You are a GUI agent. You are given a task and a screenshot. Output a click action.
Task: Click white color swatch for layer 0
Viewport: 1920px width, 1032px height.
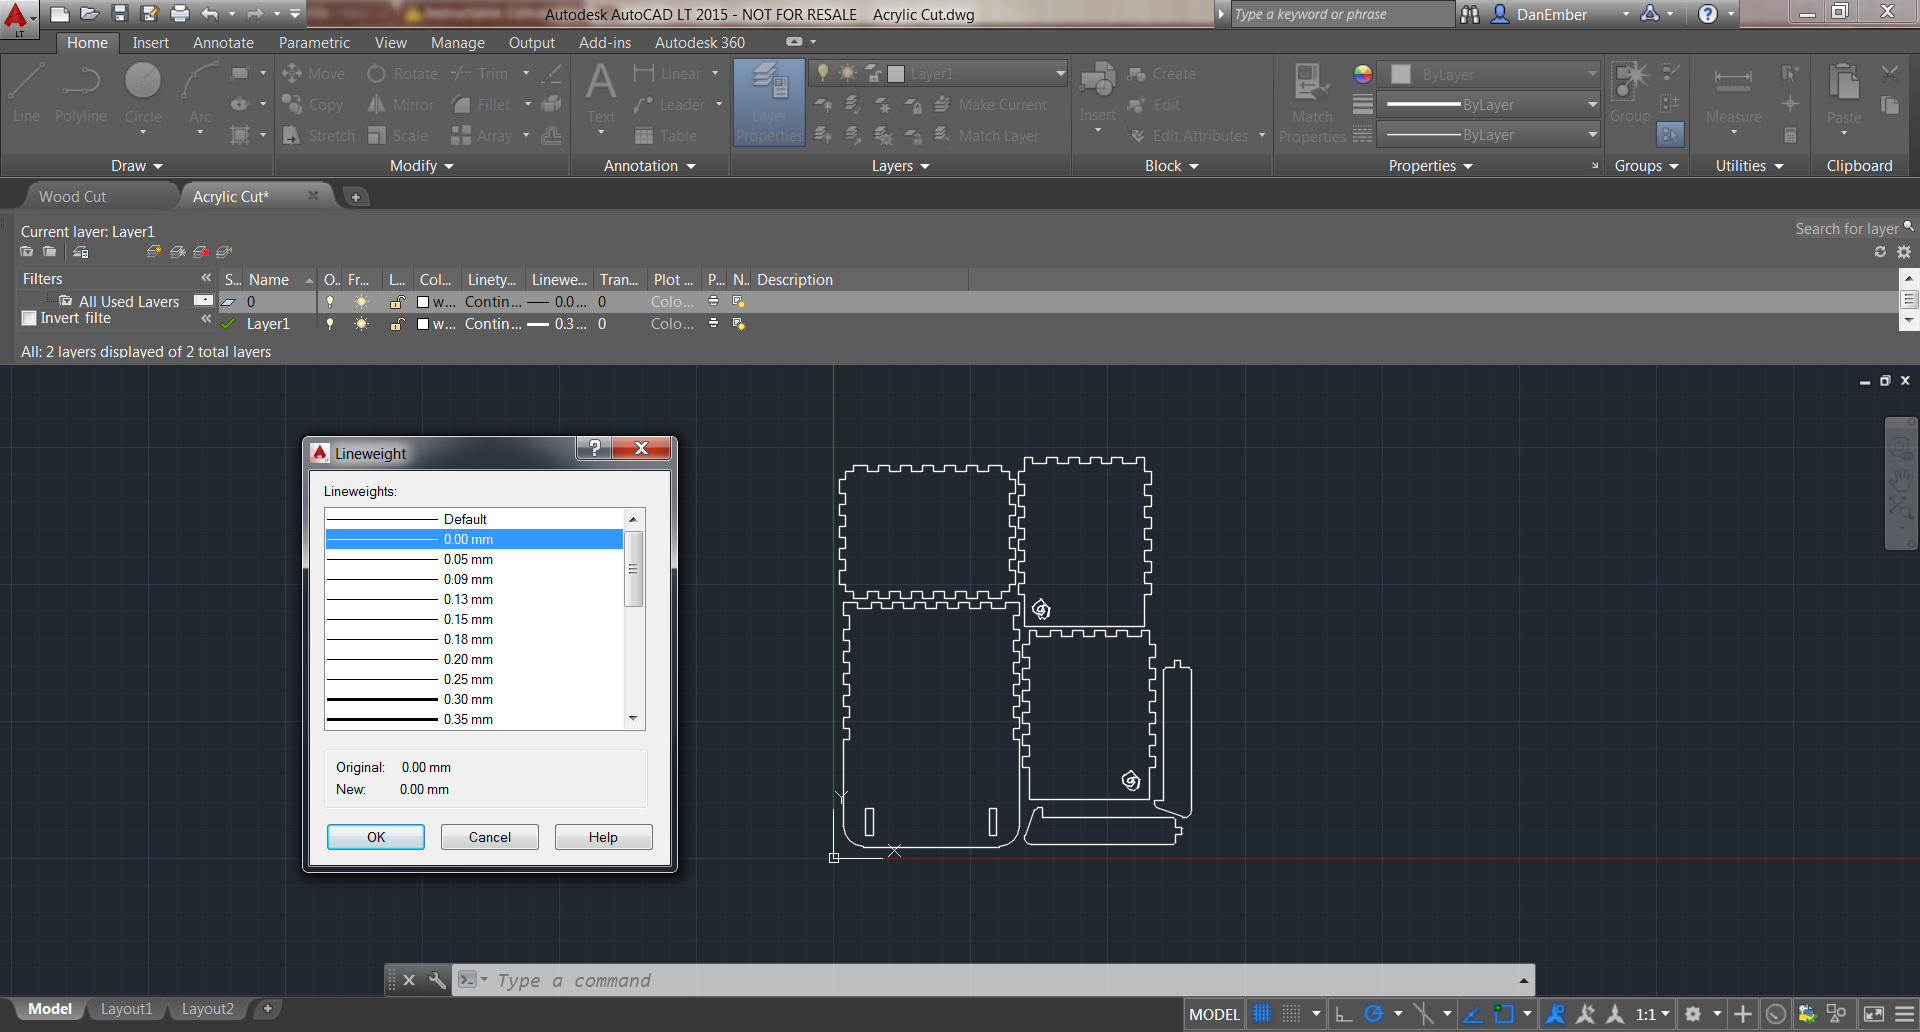423,302
